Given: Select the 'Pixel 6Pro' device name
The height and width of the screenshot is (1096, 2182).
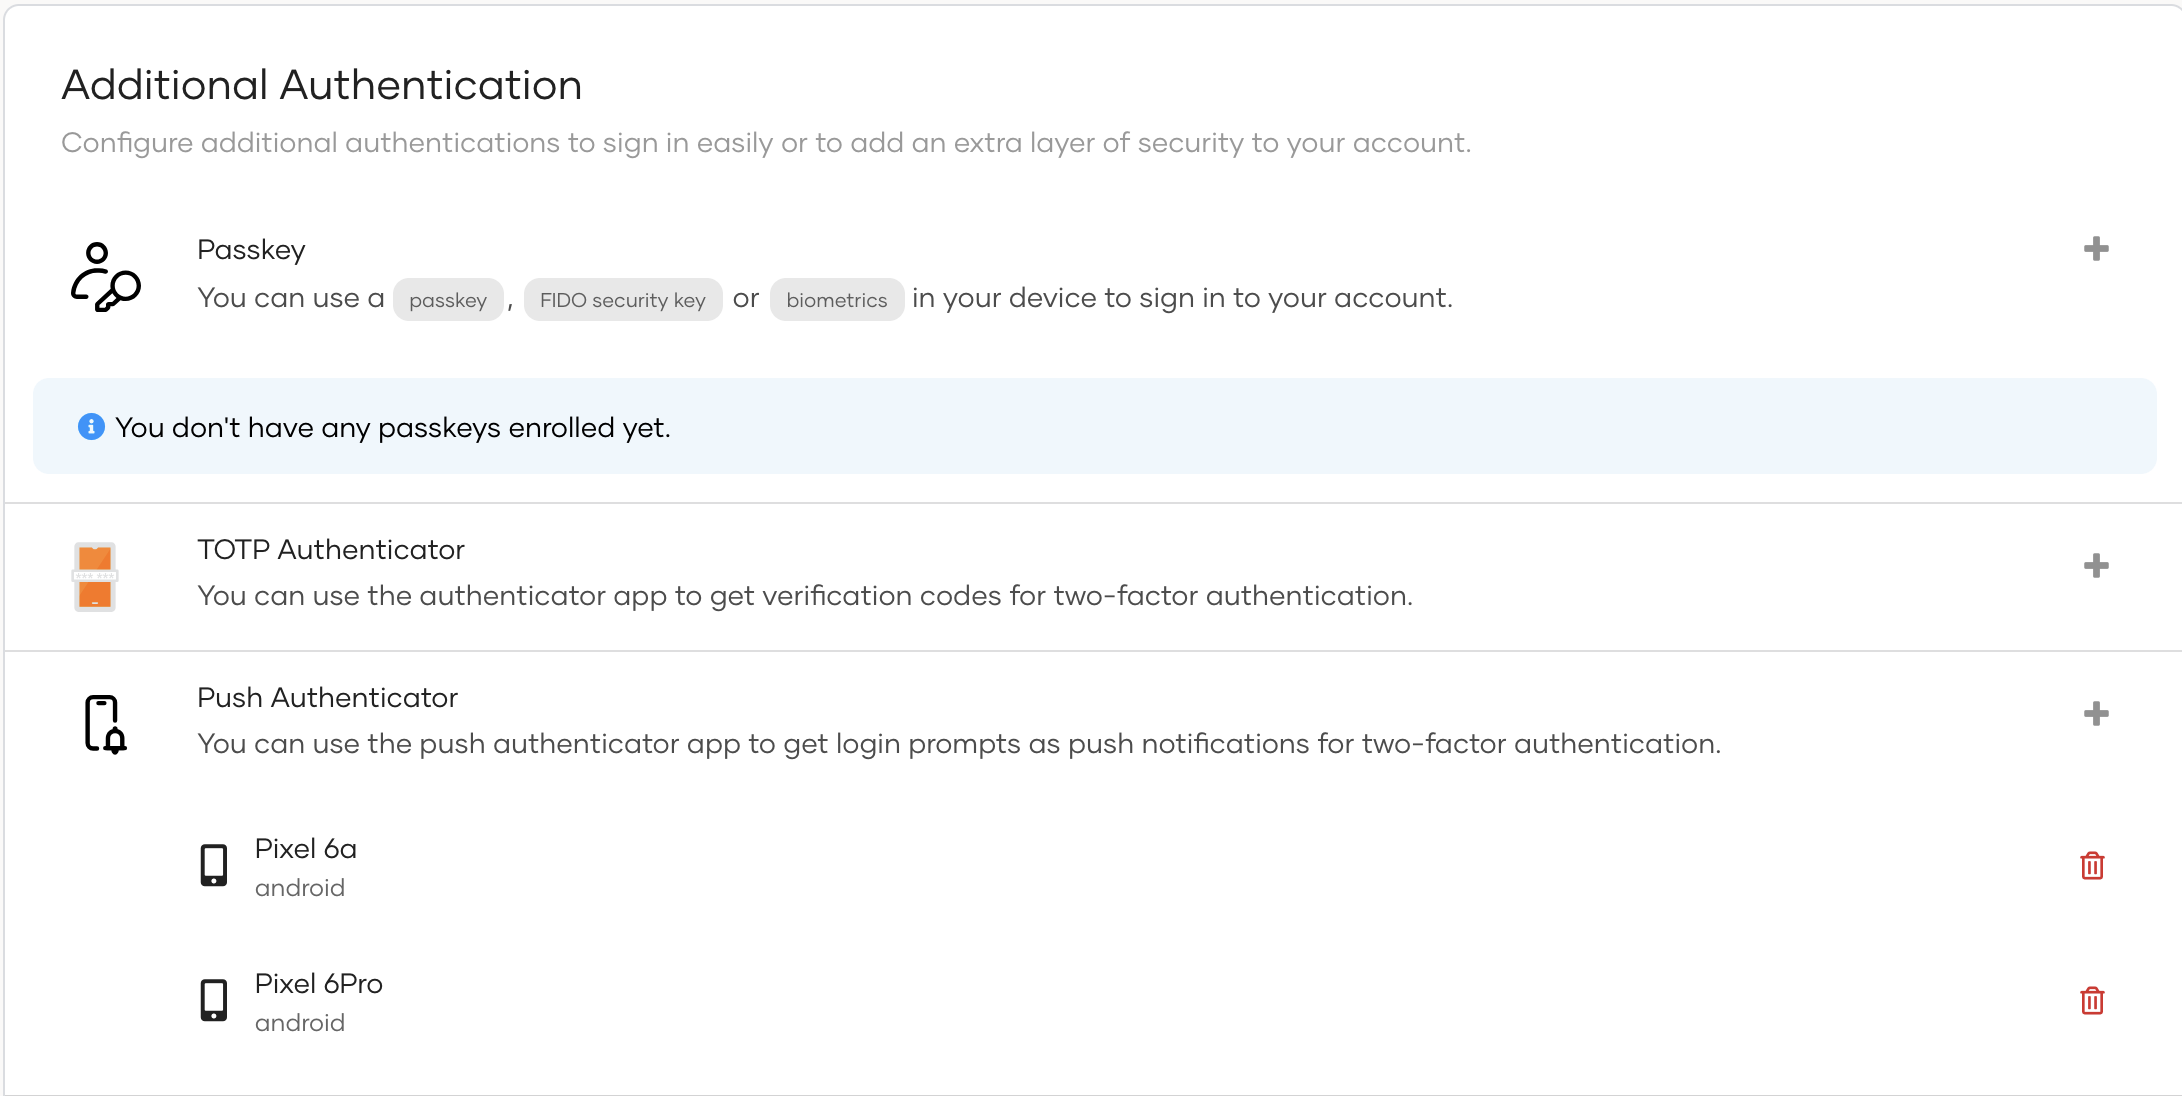Looking at the screenshot, I should [x=319, y=984].
